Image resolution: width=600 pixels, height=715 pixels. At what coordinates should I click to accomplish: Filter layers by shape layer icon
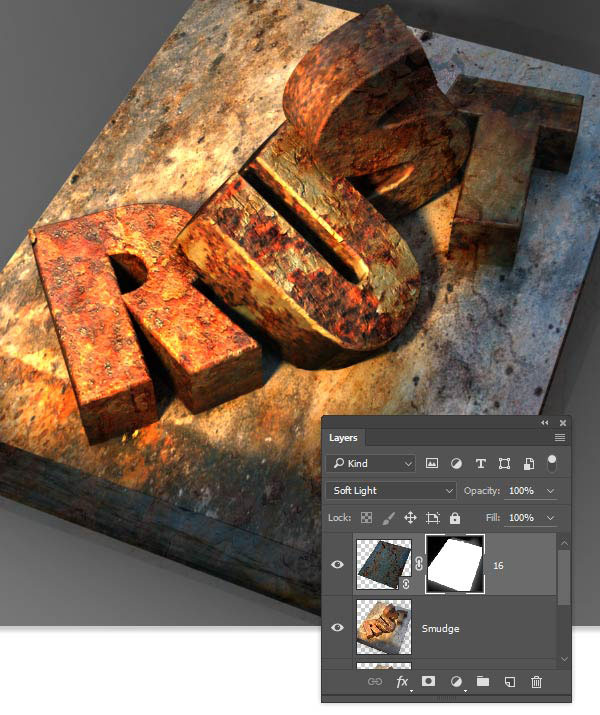[x=504, y=464]
